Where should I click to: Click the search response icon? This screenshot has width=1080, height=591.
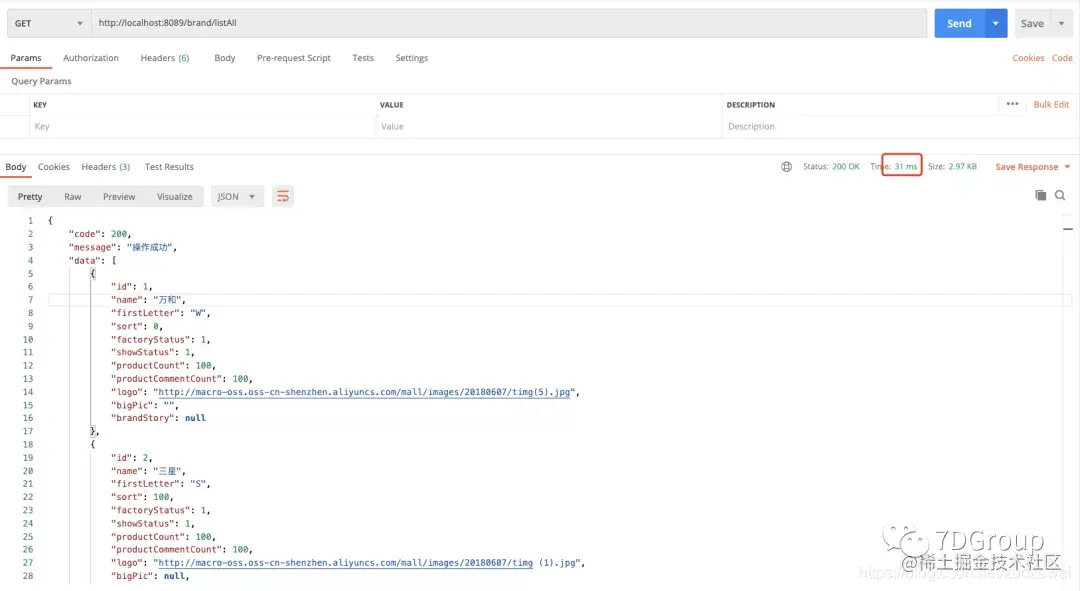(1060, 196)
